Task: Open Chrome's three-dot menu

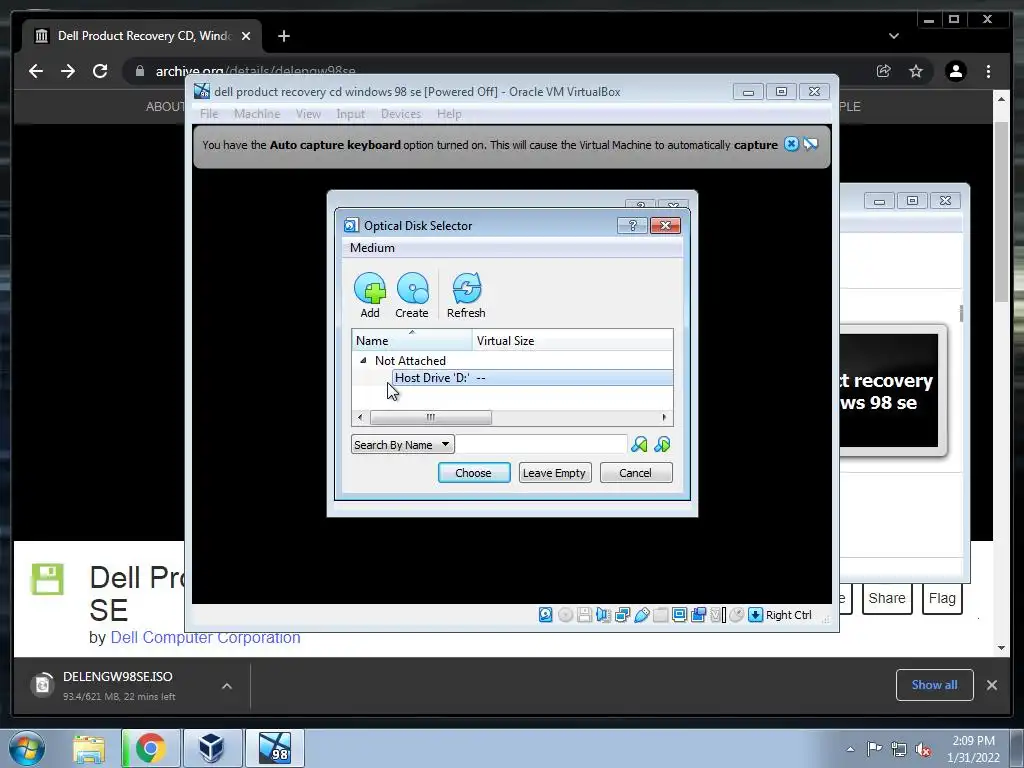Action: [x=988, y=71]
